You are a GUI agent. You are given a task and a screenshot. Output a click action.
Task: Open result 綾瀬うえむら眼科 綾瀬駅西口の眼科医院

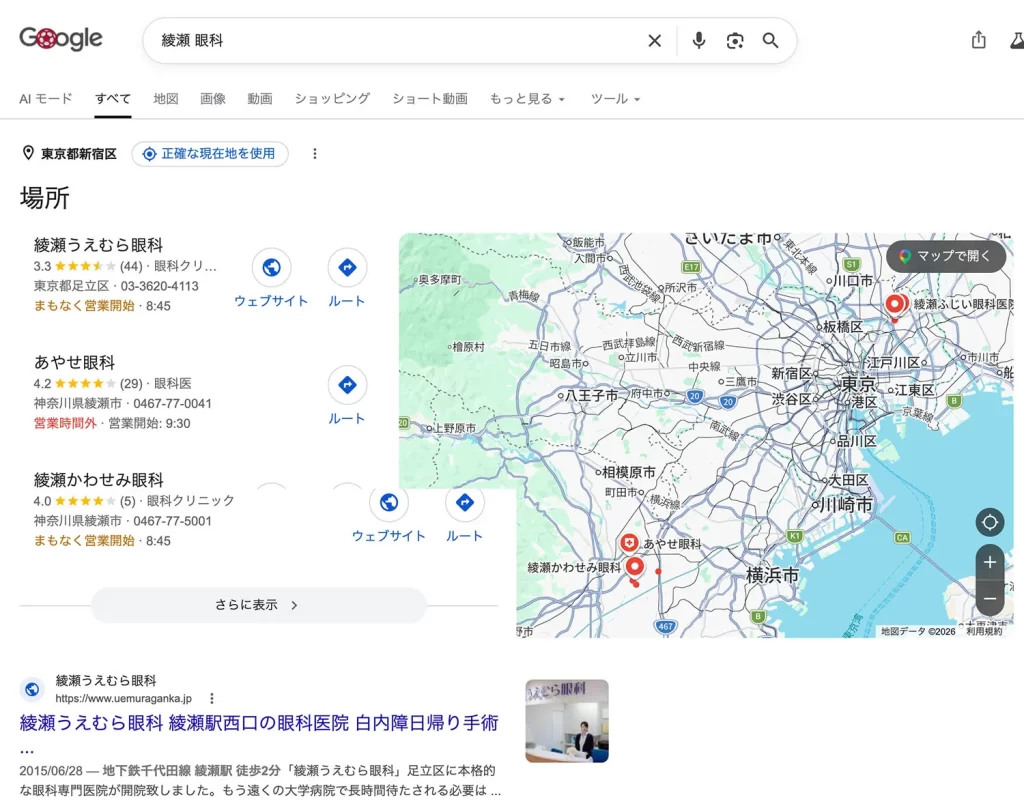pos(259,723)
